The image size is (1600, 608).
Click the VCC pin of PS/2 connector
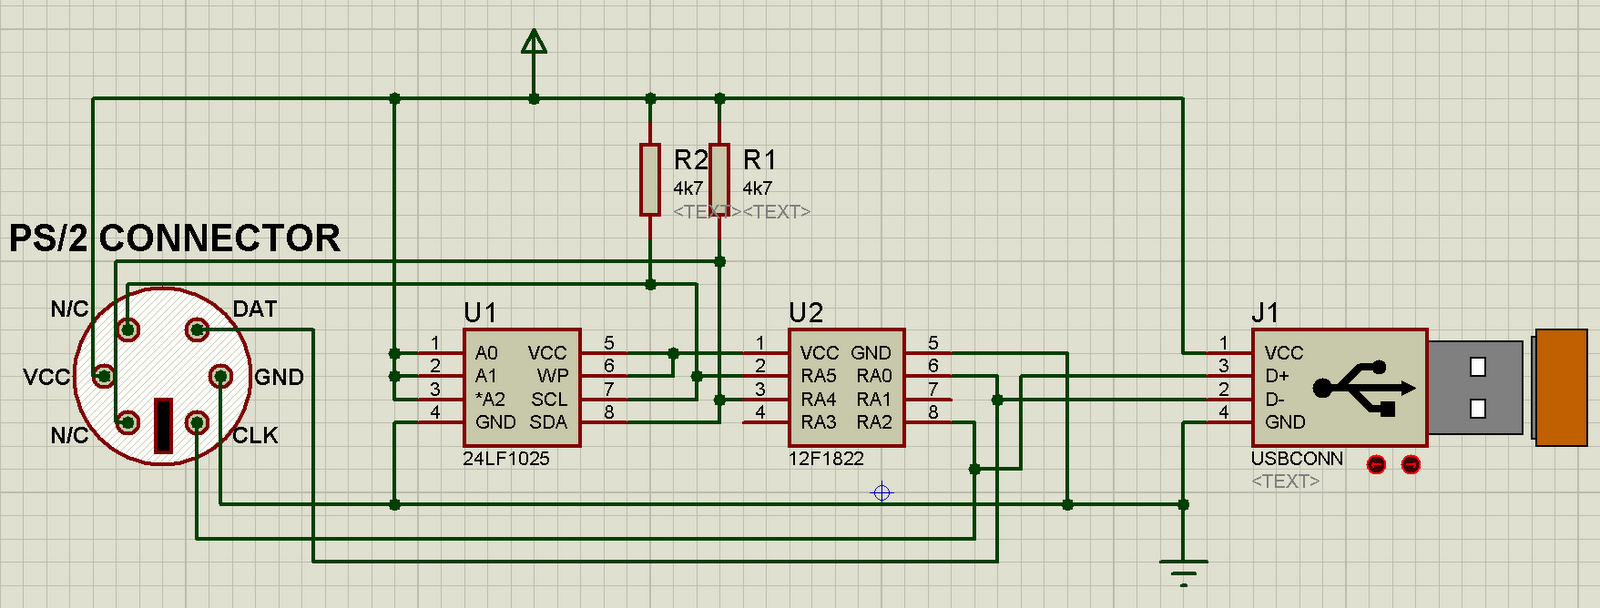tap(103, 377)
